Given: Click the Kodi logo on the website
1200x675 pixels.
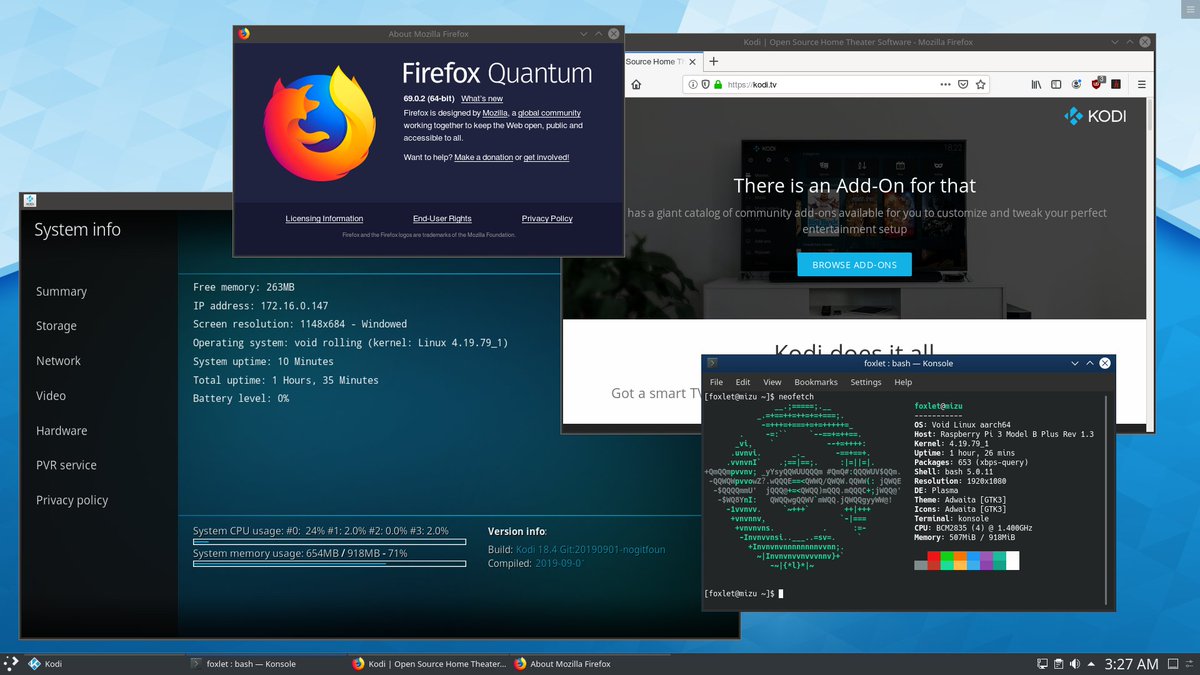Looking at the screenshot, I should 1095,116.
